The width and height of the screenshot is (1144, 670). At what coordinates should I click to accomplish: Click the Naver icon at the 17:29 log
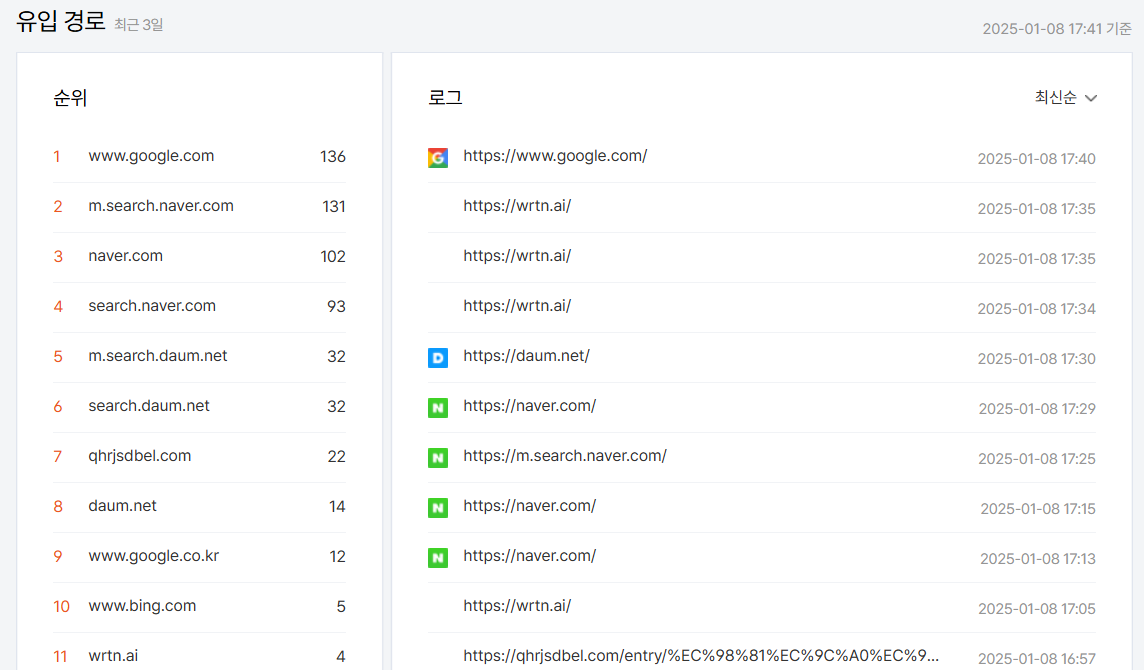tap(438, 408)
